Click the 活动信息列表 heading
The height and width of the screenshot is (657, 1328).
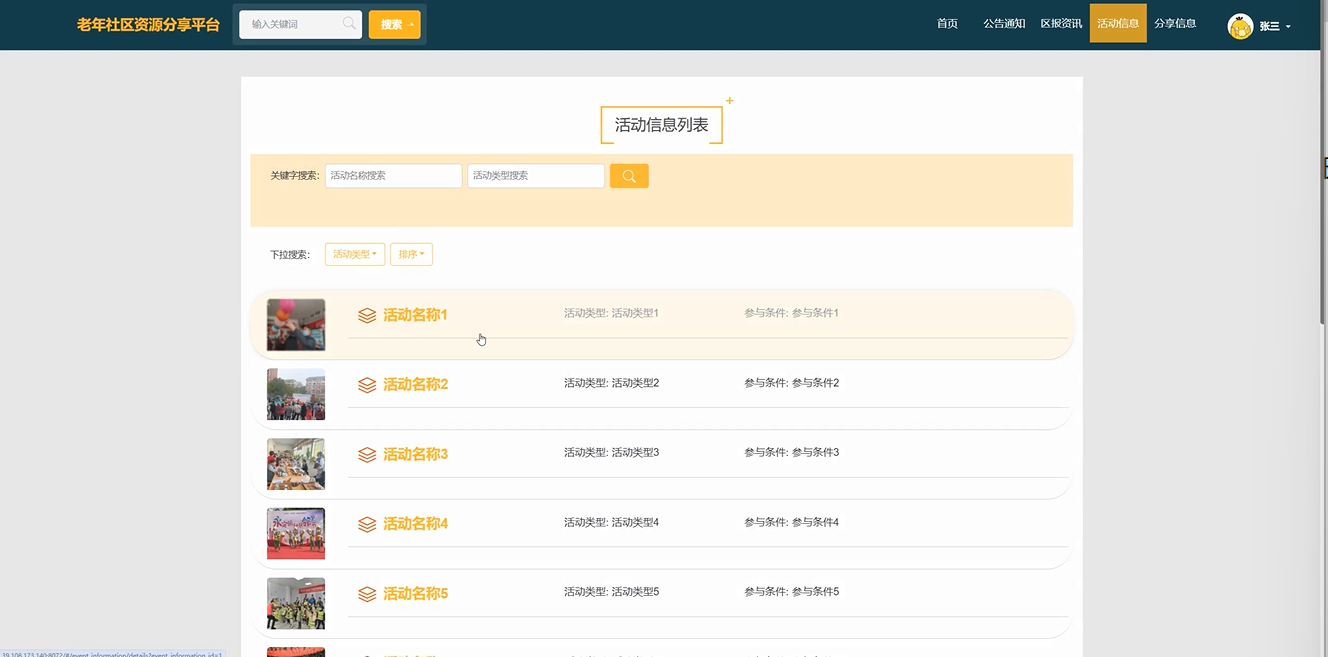[661, 125]
